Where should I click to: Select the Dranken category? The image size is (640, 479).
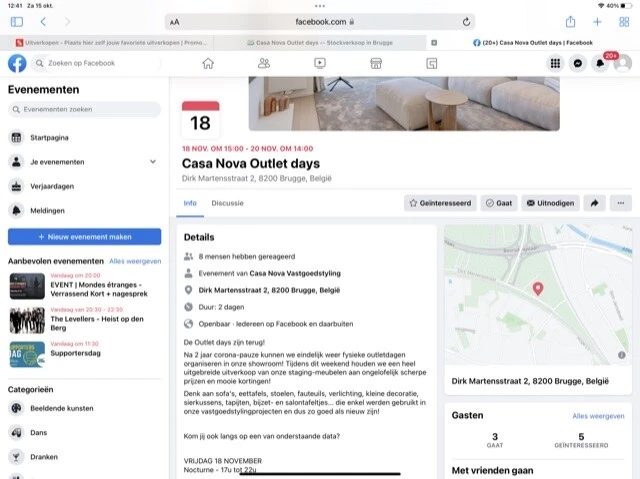(x=84, y=457)
